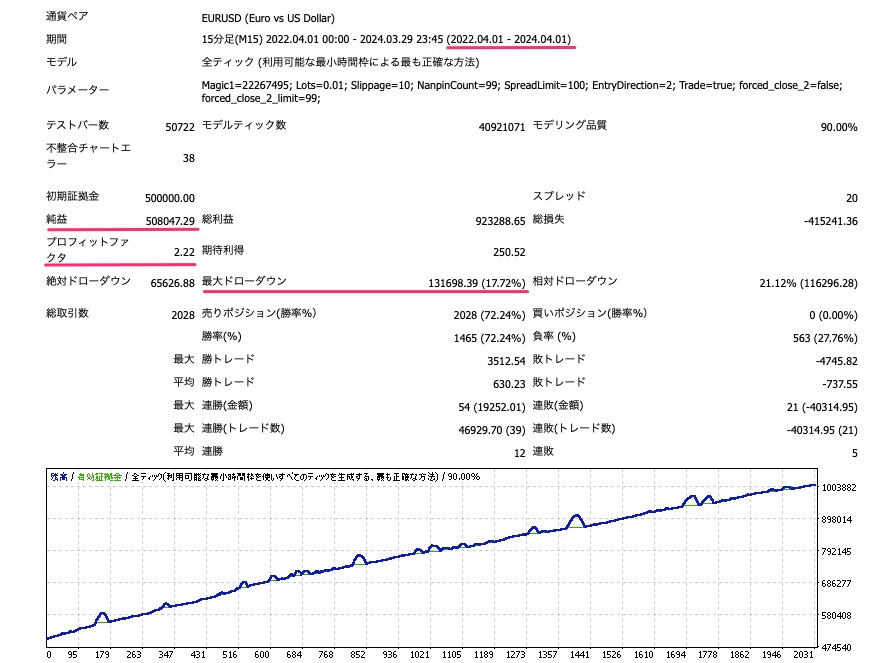Click the Magic1=22267495 parameter line

[x=521, y=85]
